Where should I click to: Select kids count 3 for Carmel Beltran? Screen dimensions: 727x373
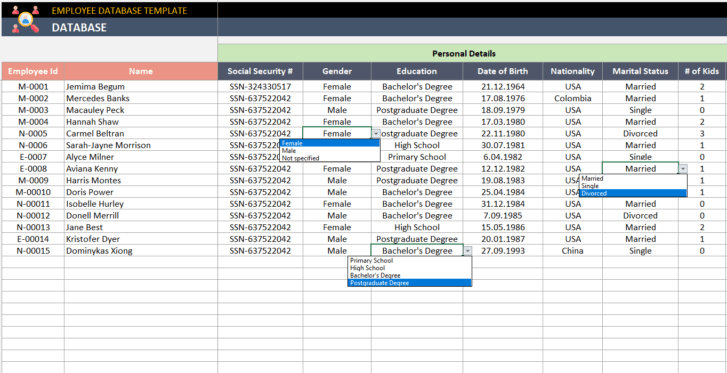tap(702, 134)
